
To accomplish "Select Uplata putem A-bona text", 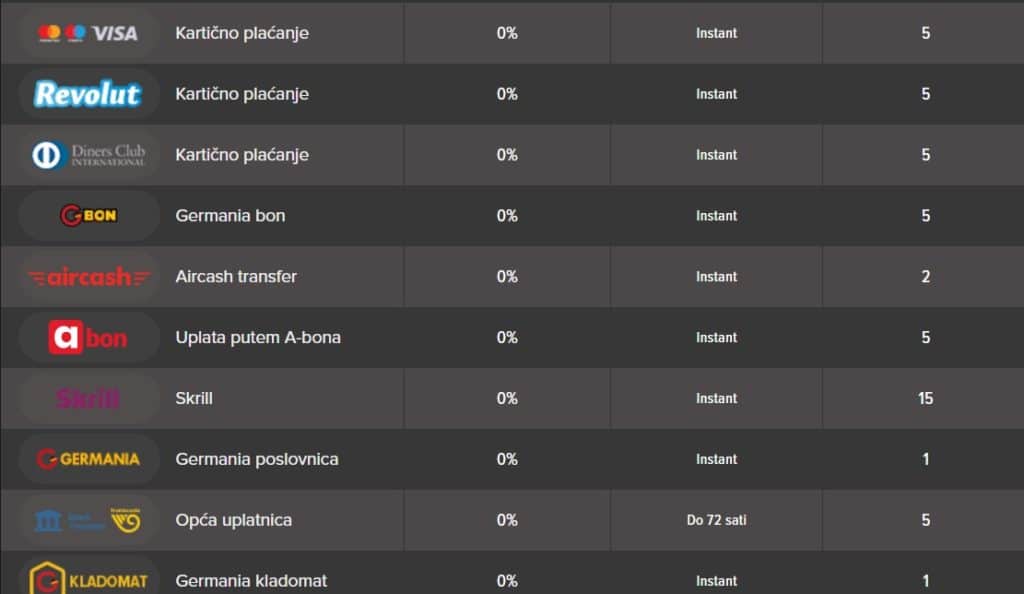I will pyautogui.click(x=258, y=337).
